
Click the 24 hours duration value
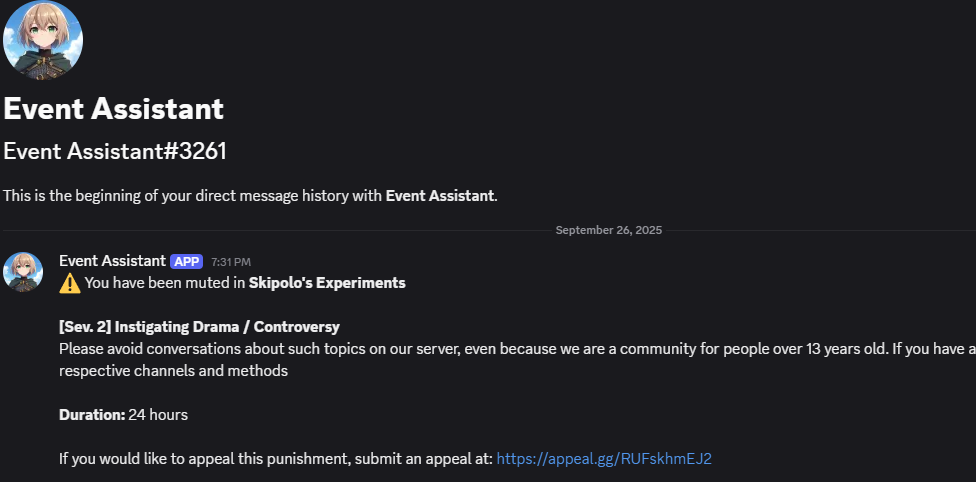(x=158, y=415)
